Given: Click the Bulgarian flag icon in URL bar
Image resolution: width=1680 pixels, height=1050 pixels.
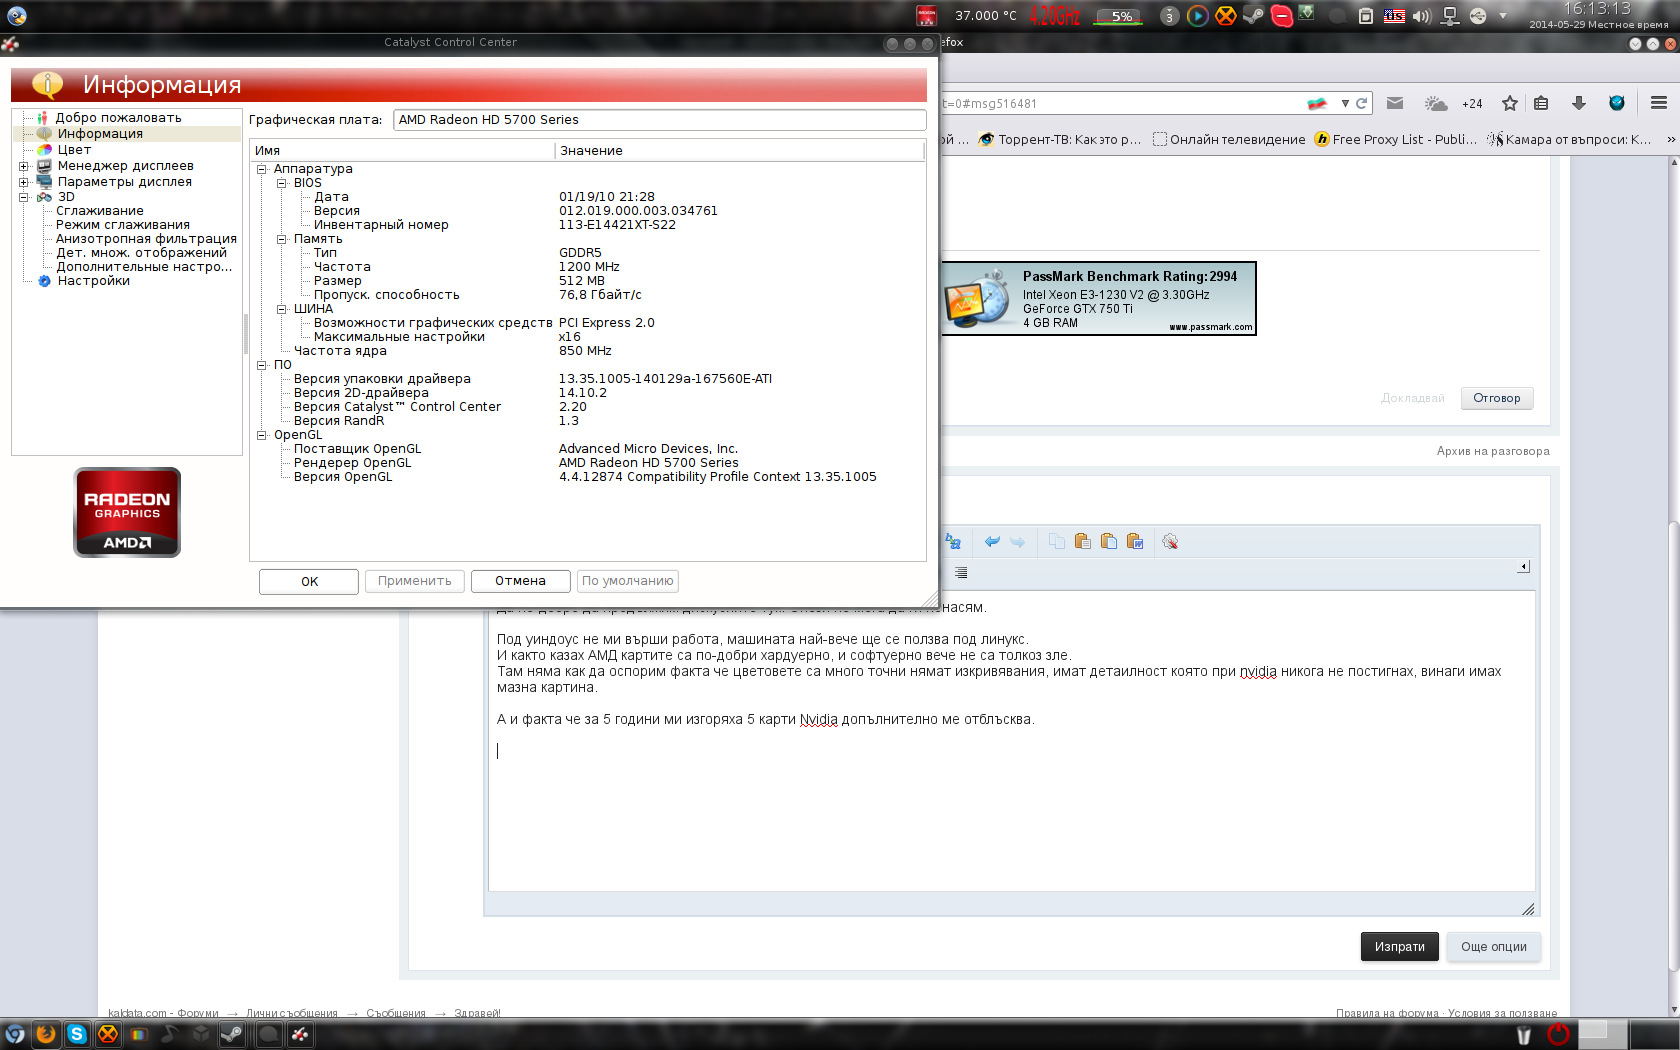Looking at the screenshot, I should (x=1318, y=103).
